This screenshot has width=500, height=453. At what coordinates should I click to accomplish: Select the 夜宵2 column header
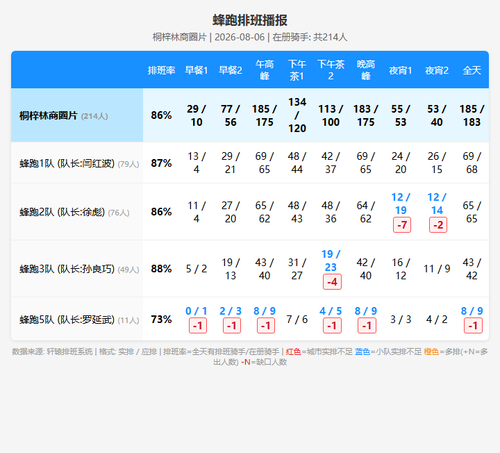click(437, 70)
